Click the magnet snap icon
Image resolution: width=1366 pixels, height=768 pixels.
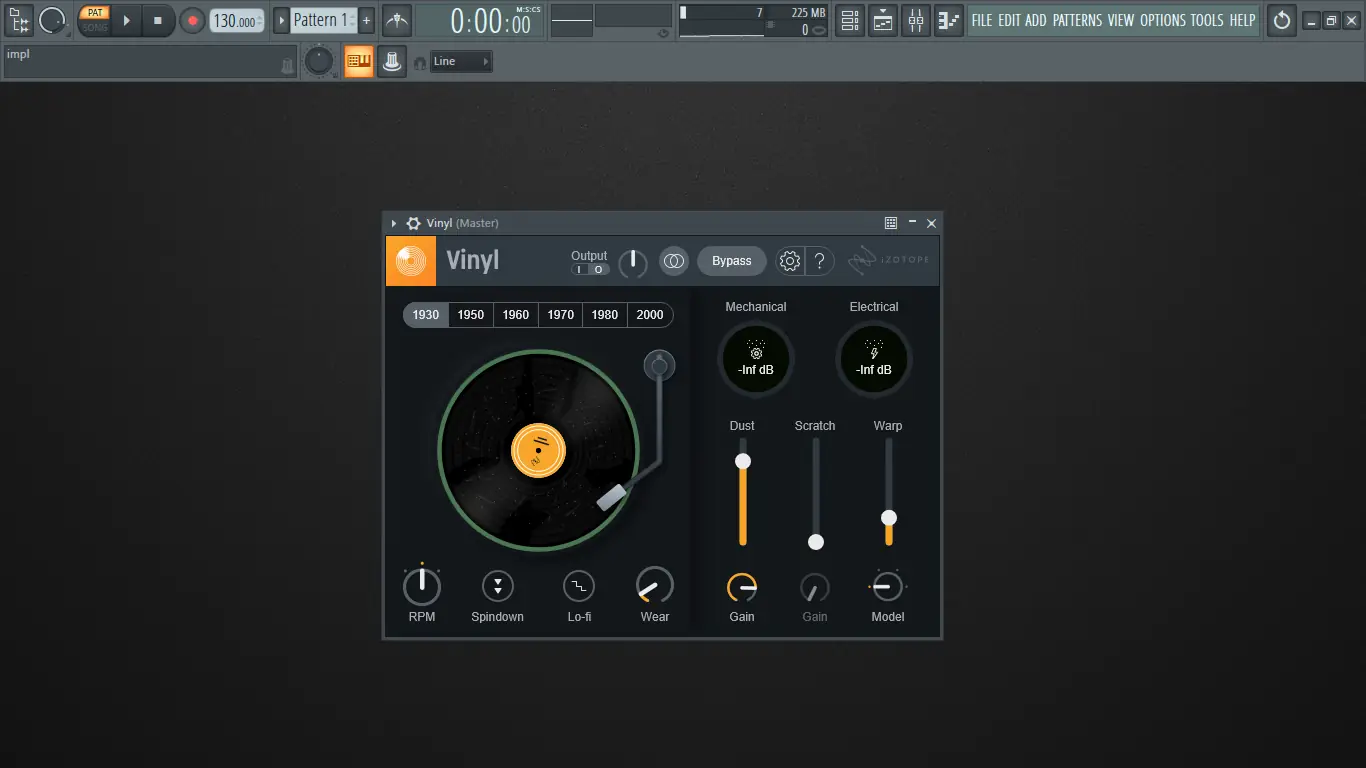click(420, 63)
